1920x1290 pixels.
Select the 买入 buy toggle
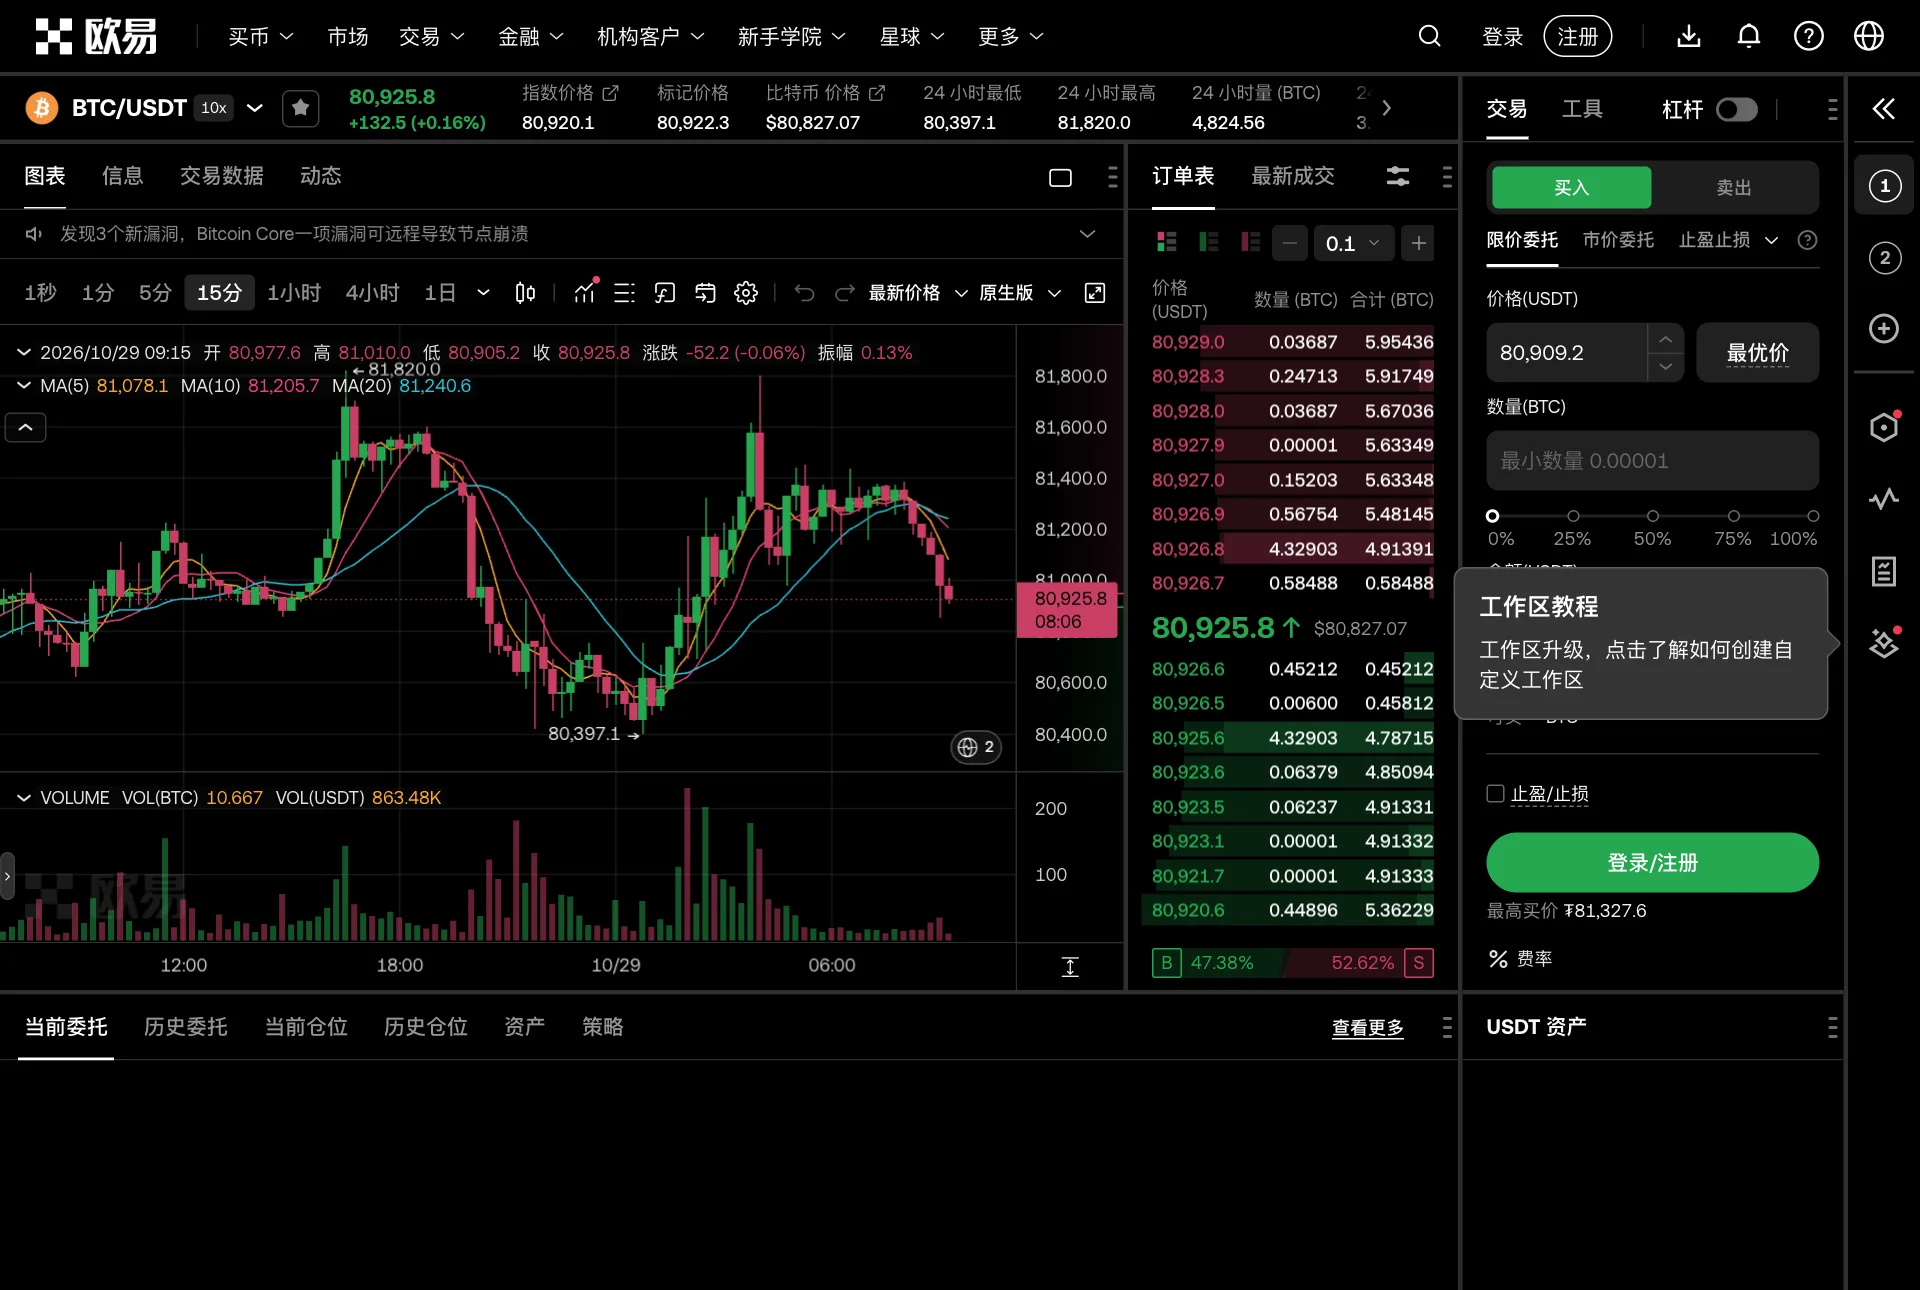tap(1571, 187)
